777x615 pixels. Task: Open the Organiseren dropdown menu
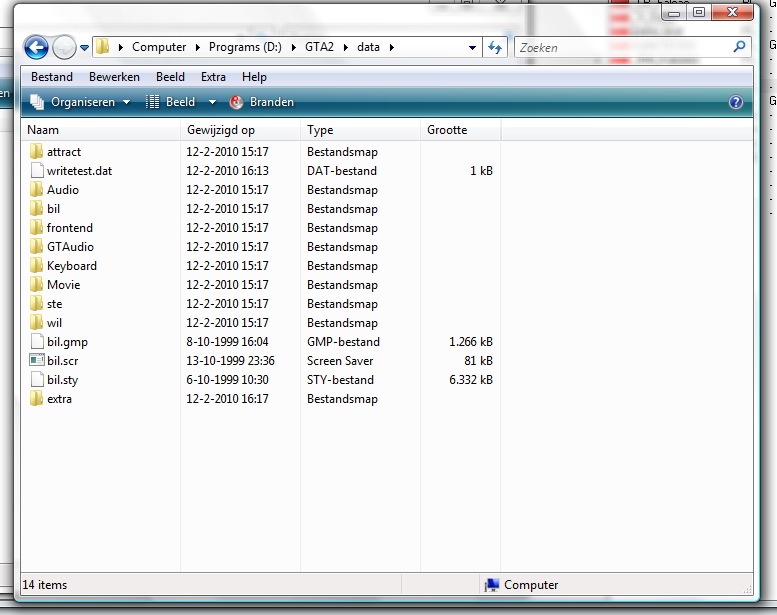(81, 102)
